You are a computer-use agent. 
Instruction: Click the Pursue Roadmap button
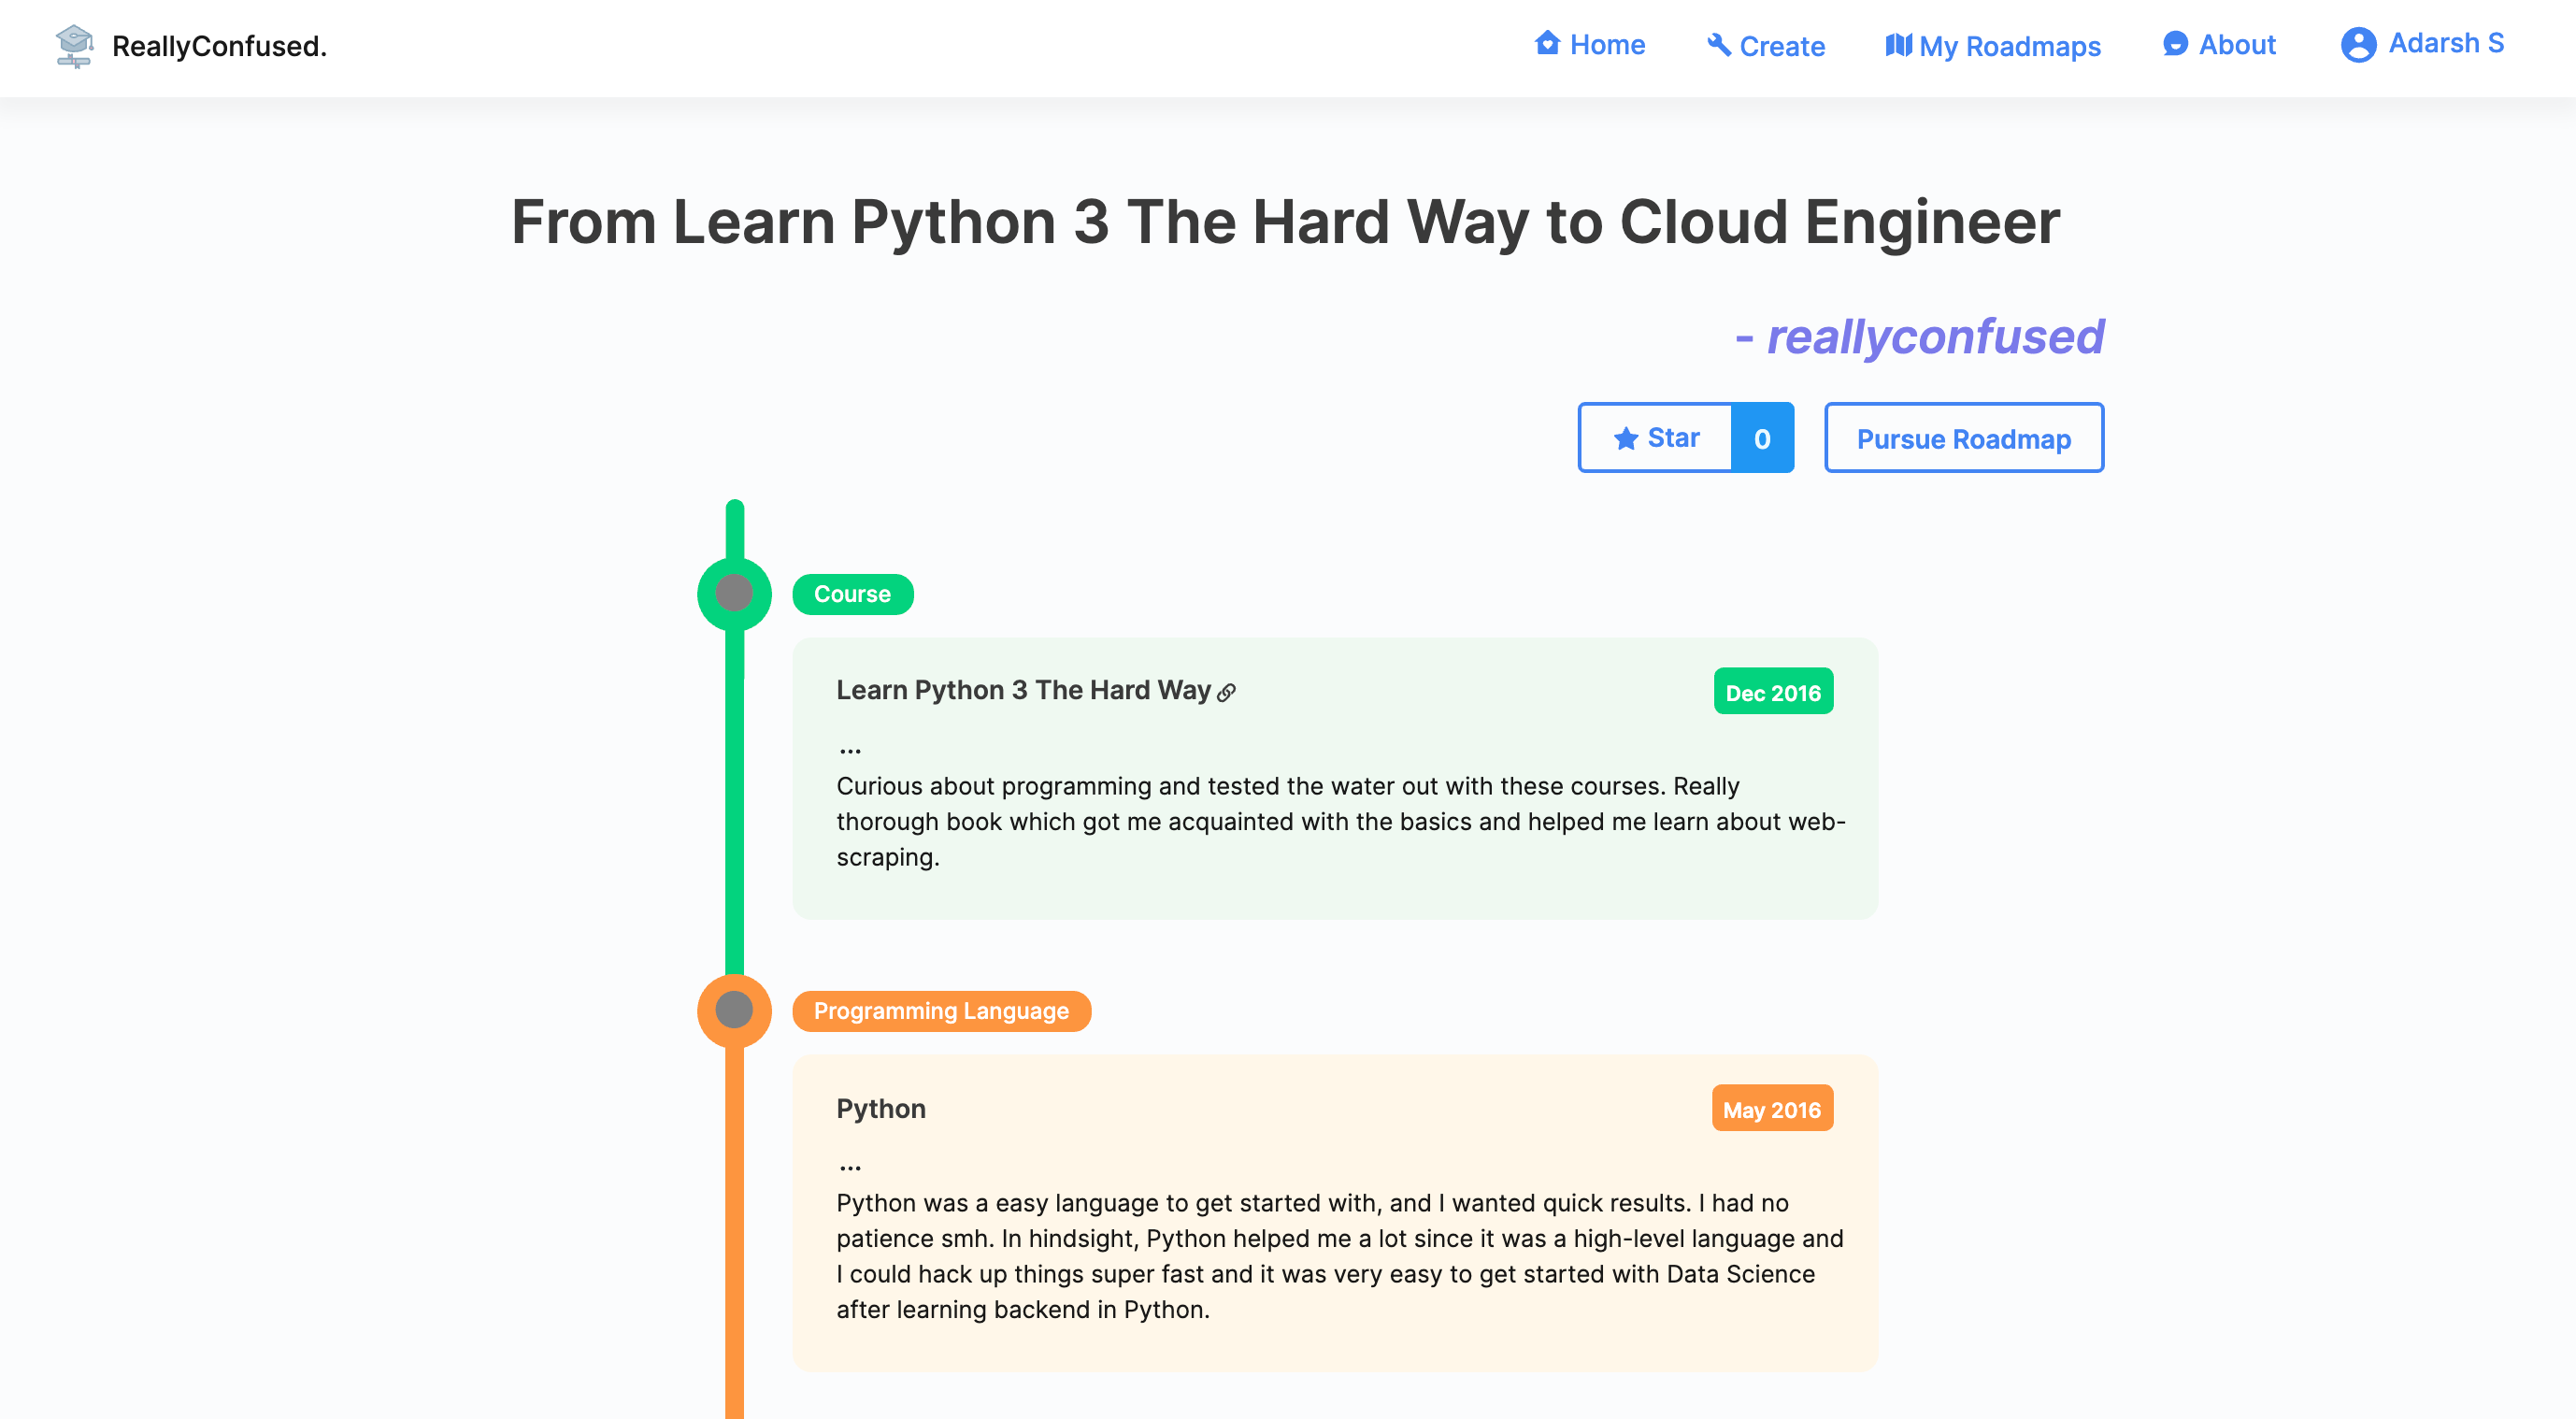[x=1963, y=438]
